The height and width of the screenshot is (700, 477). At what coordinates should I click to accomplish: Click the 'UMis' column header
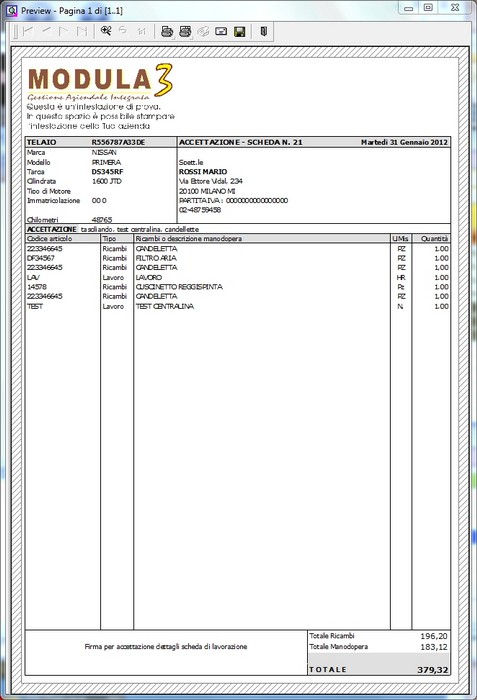pos(400,238)
